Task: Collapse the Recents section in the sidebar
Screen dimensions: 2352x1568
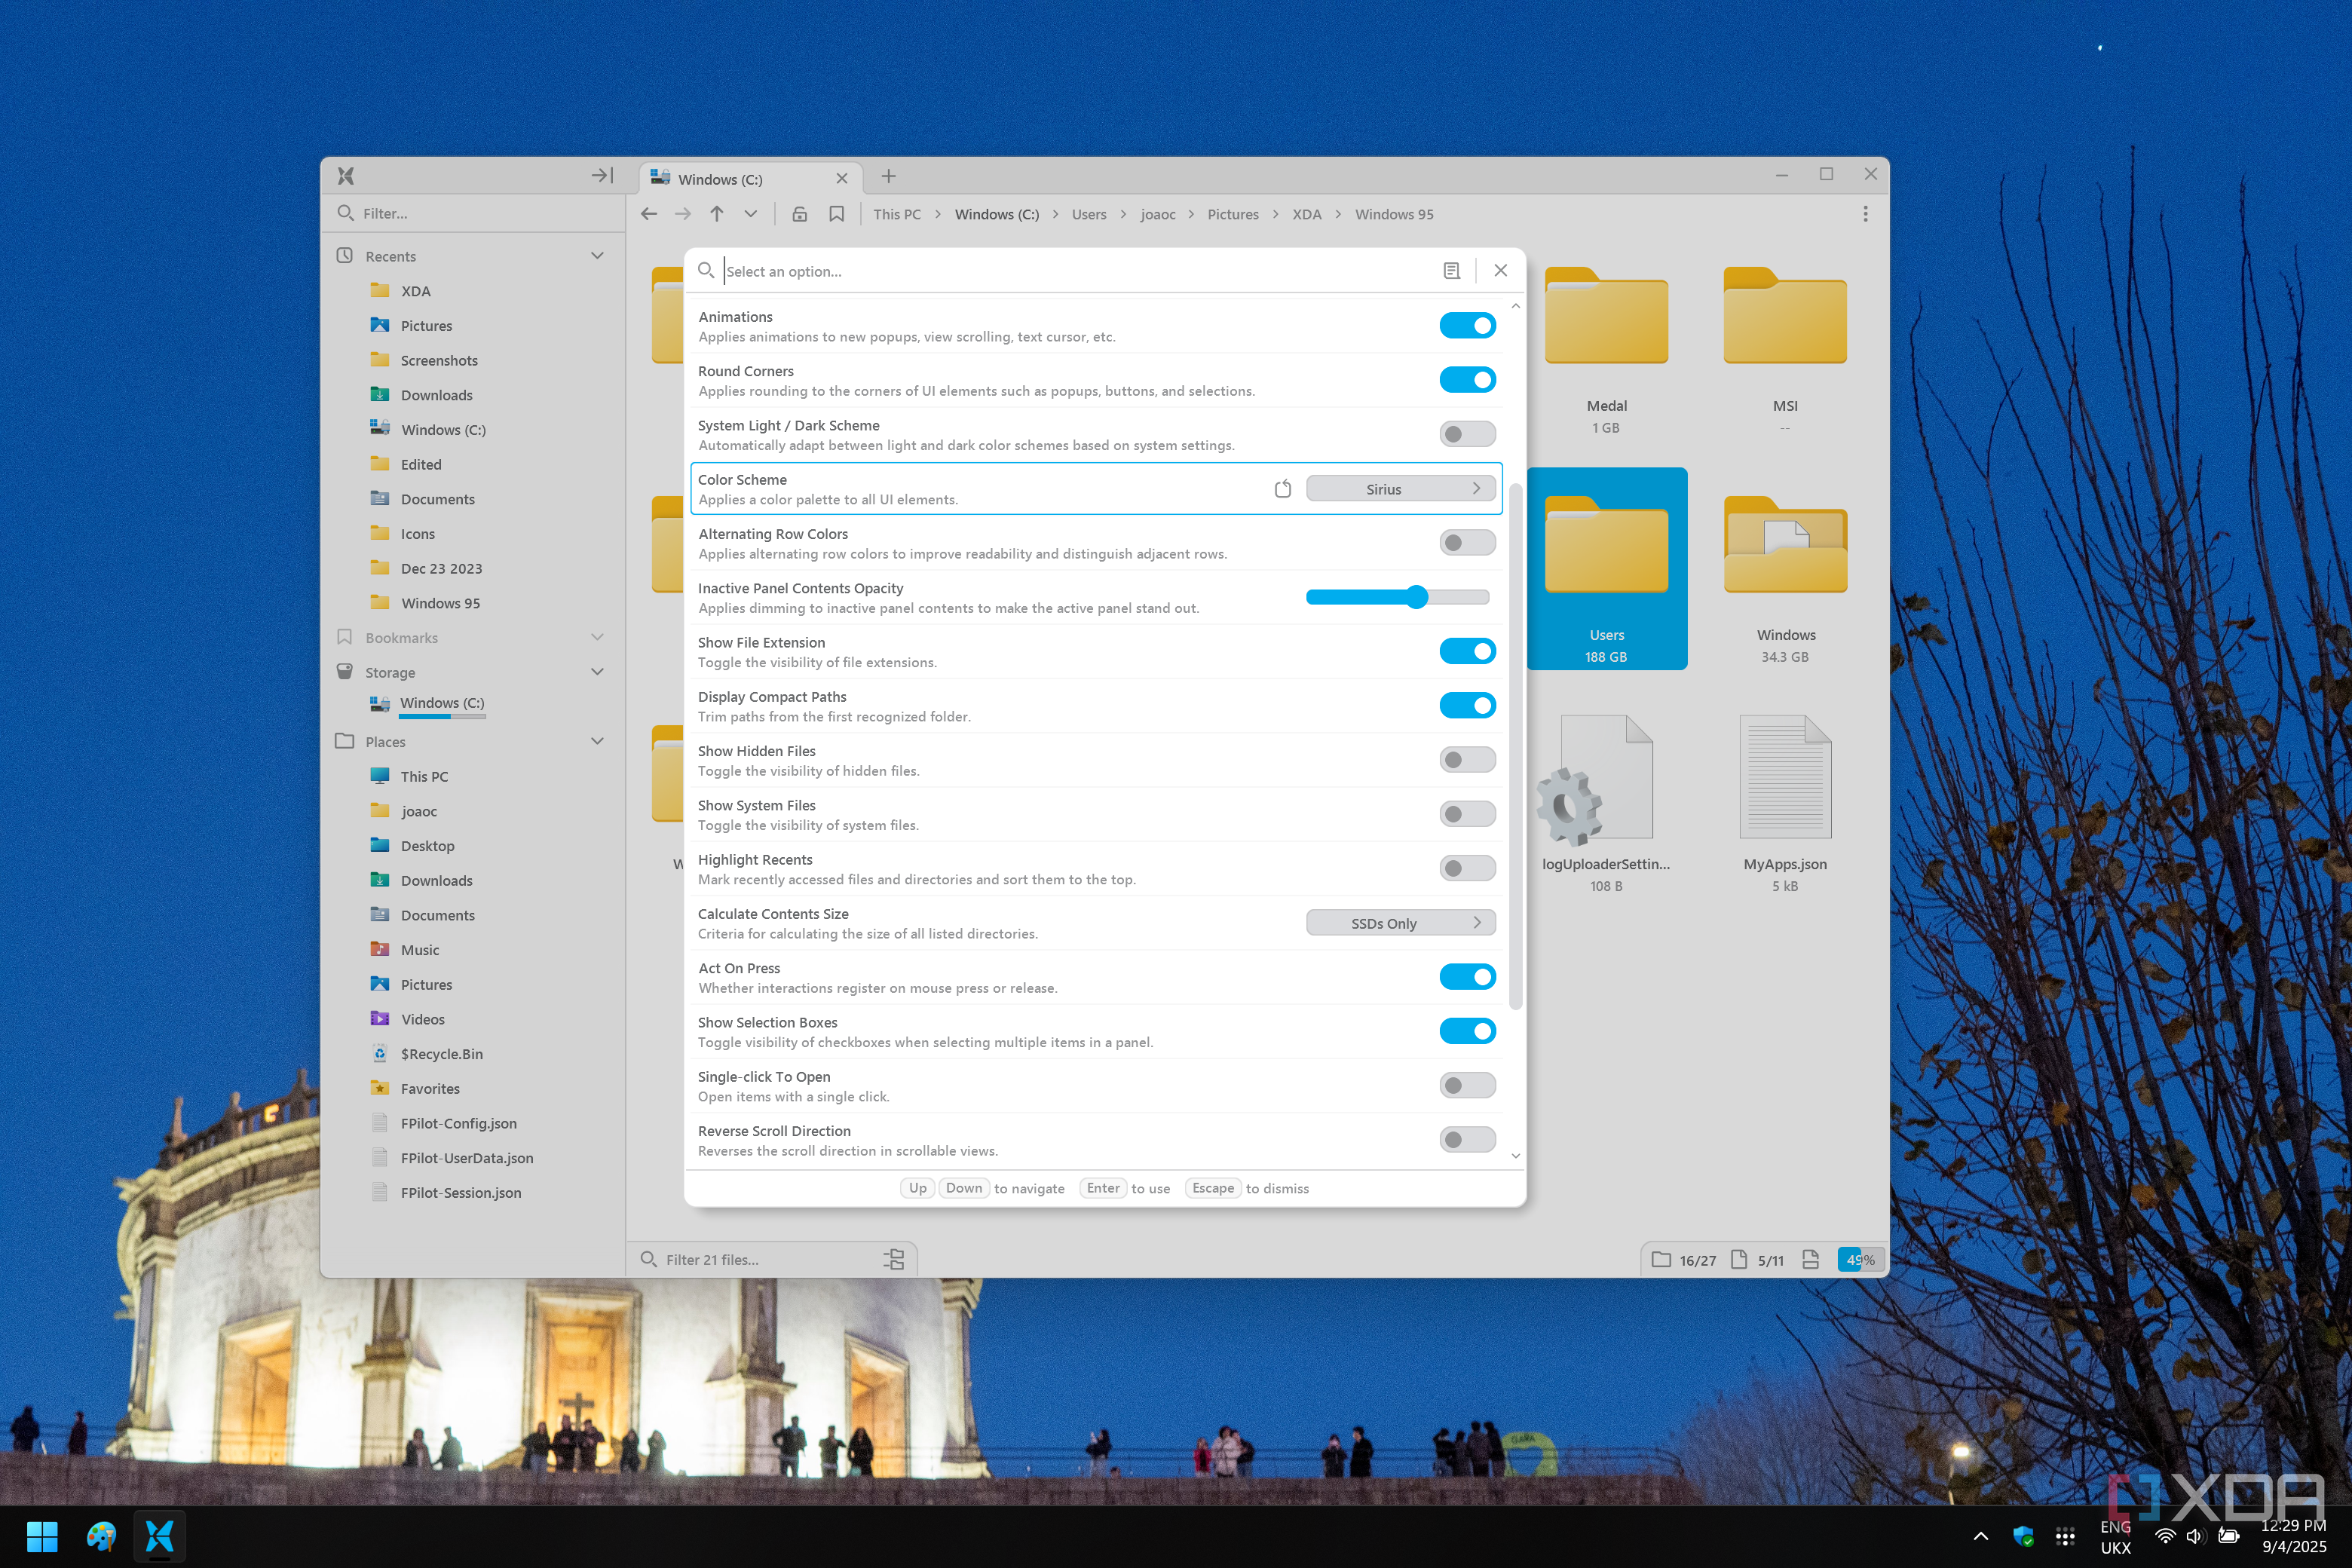Action: pyautogui.click(x=597, y=256)
